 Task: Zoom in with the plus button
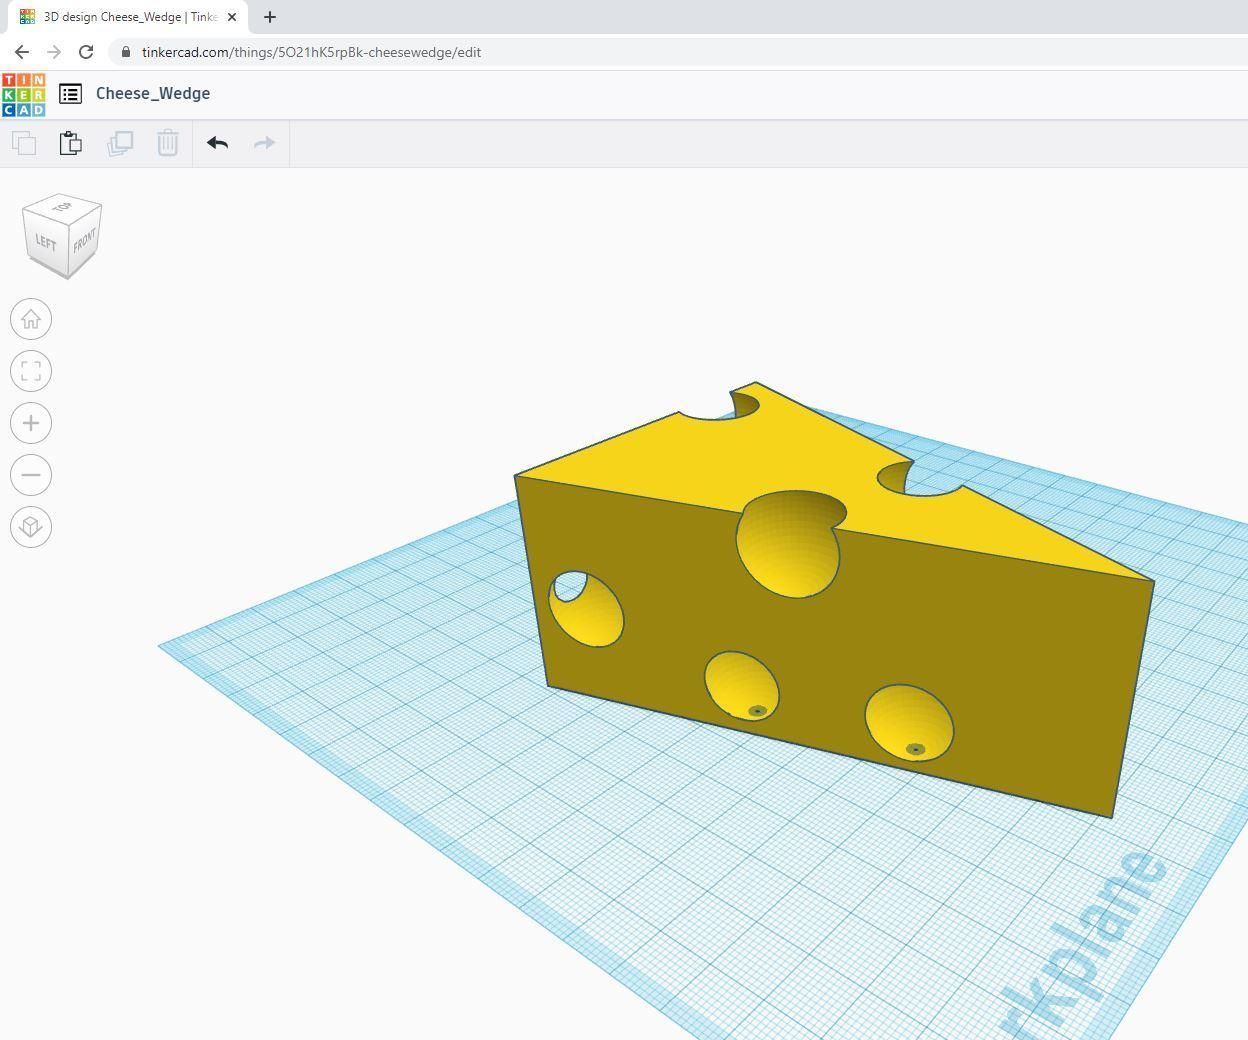coord(31,423)
